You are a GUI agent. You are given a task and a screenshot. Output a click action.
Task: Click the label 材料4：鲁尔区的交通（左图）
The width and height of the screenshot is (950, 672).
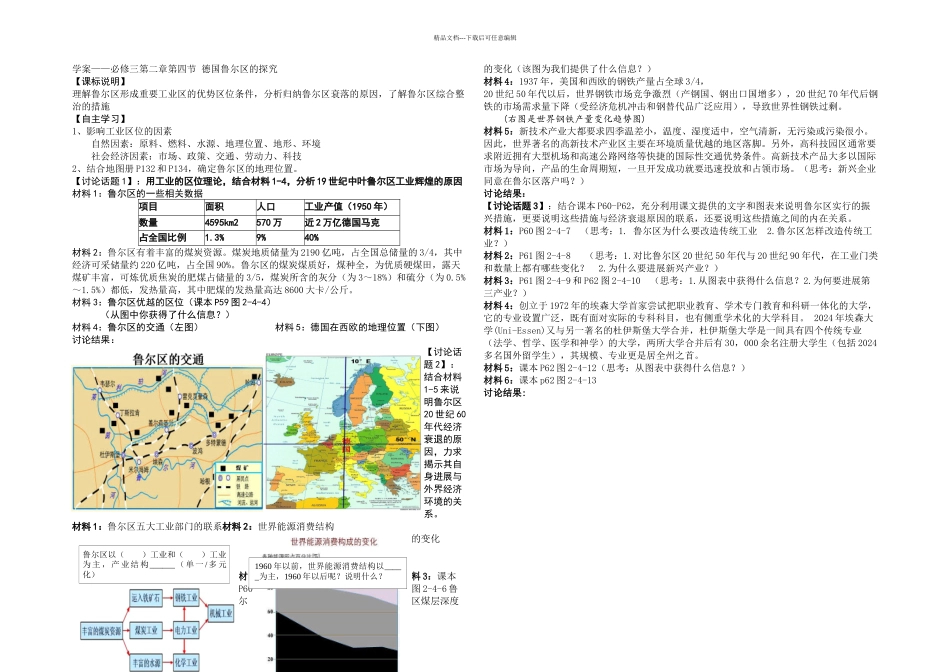[135, 327]
